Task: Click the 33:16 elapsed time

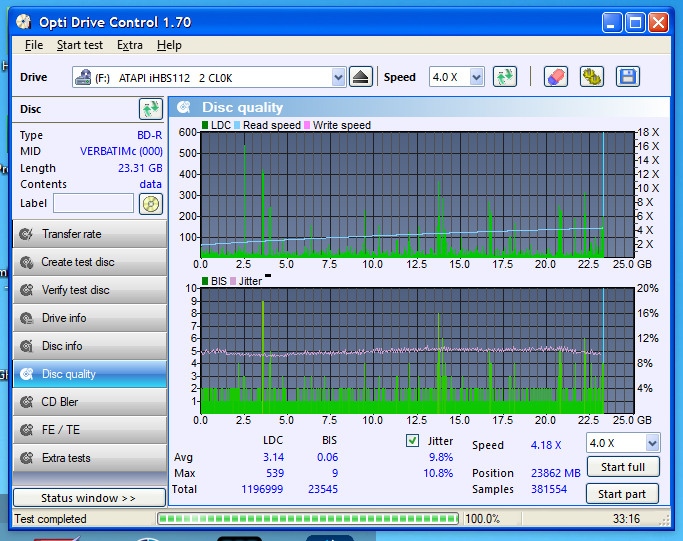Action: pos(626,519)
